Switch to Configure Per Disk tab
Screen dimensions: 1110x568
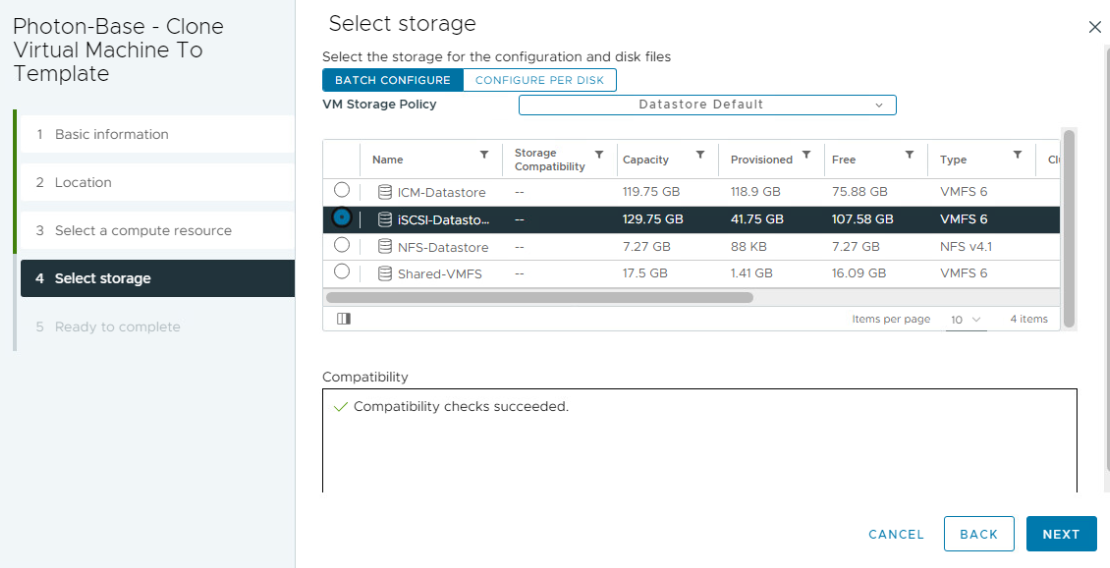coord(539,80)
